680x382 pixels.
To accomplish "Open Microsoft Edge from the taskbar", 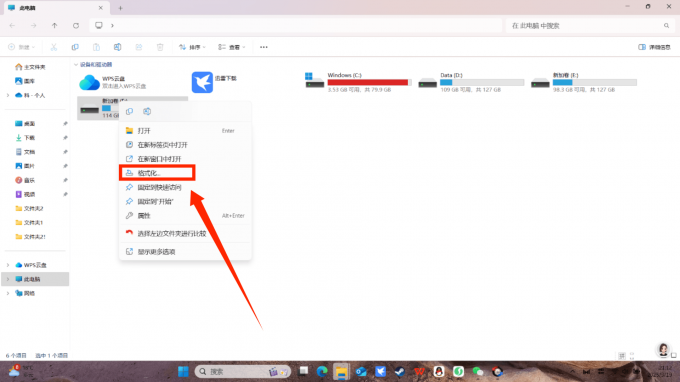I will pyautogui.click(x=322, y=371).
